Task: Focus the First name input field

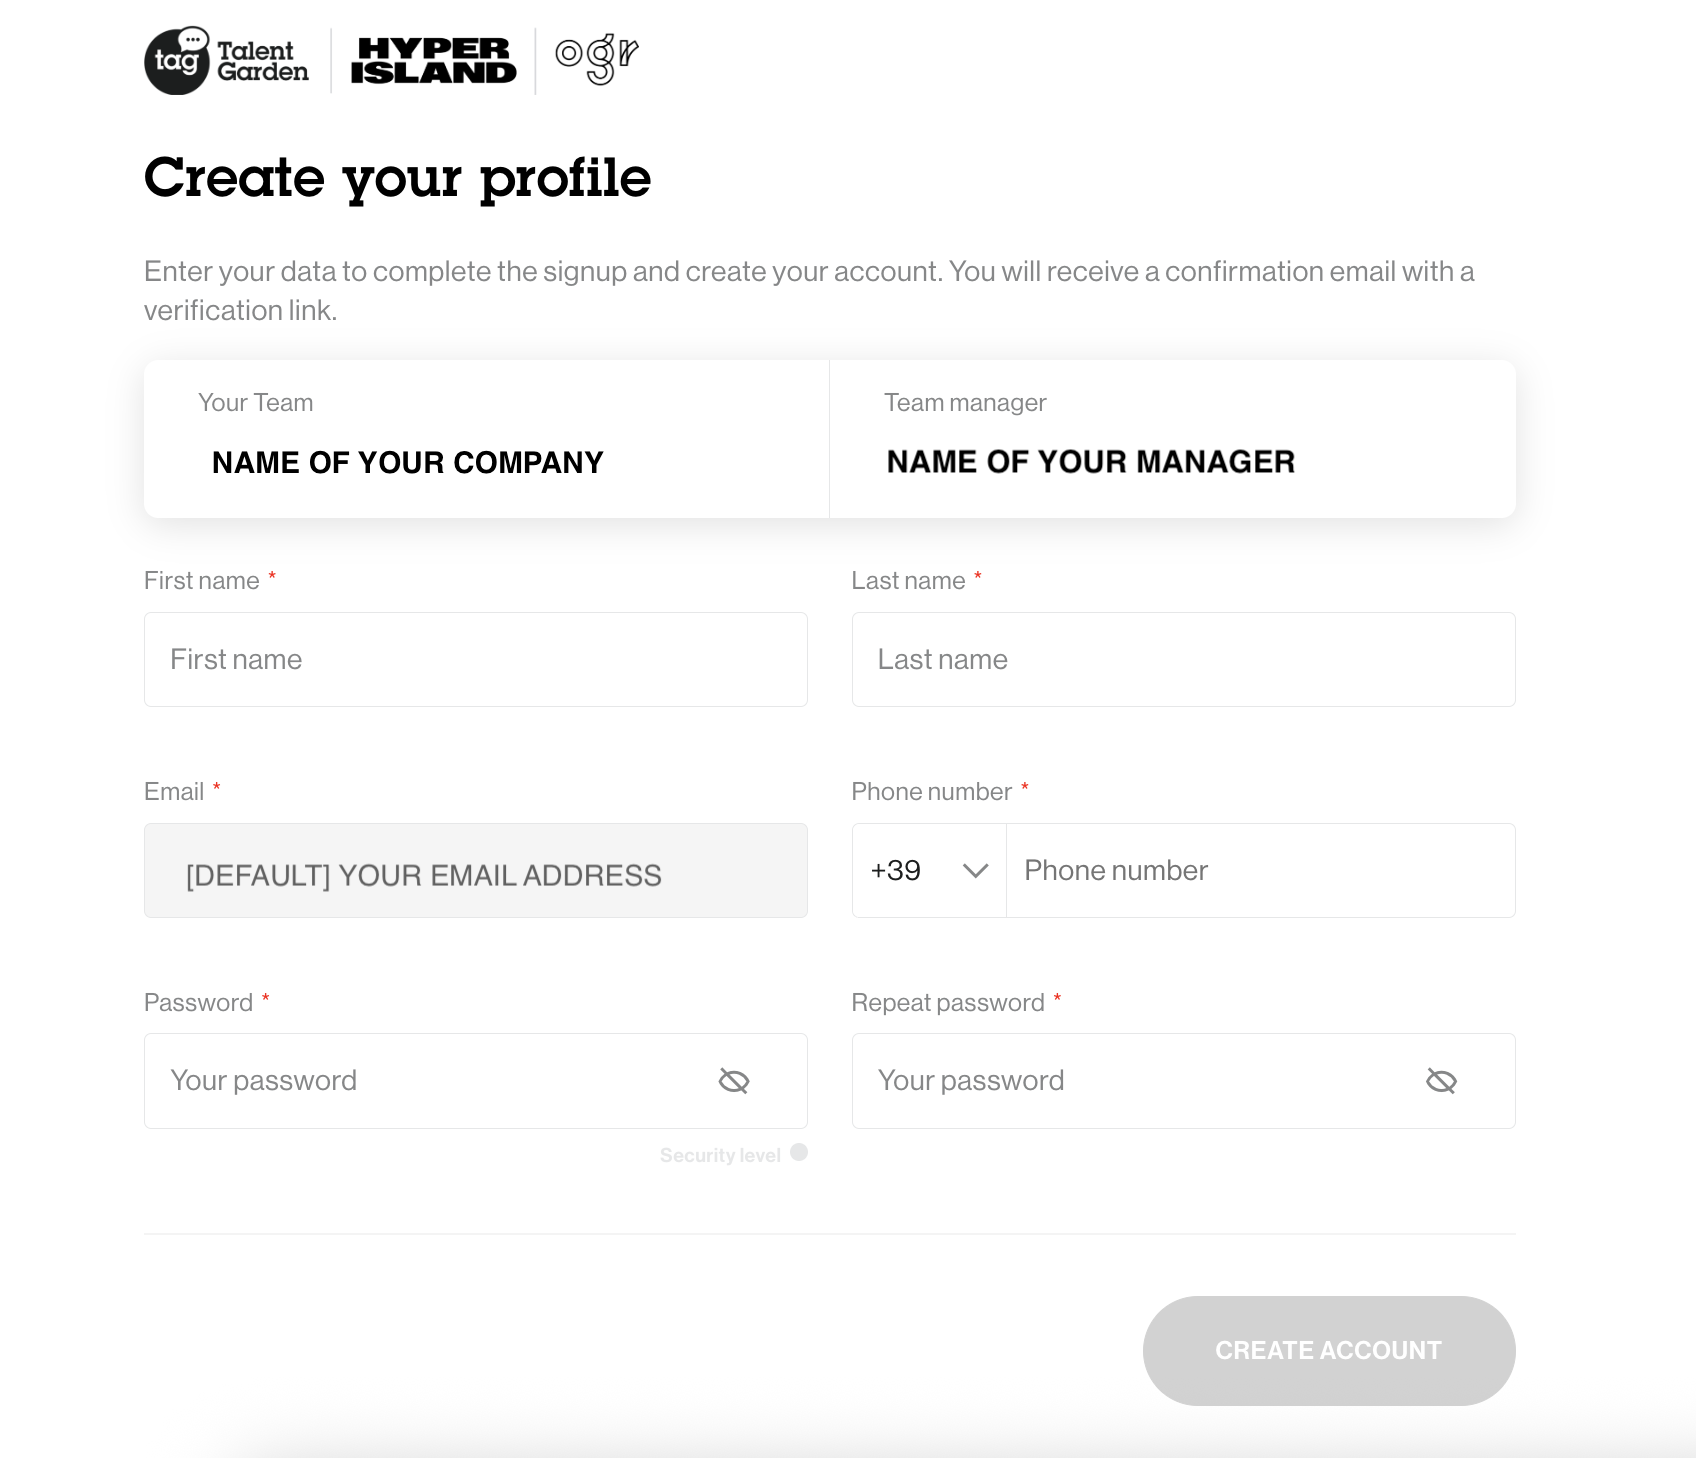Action: tap(475, 660)
